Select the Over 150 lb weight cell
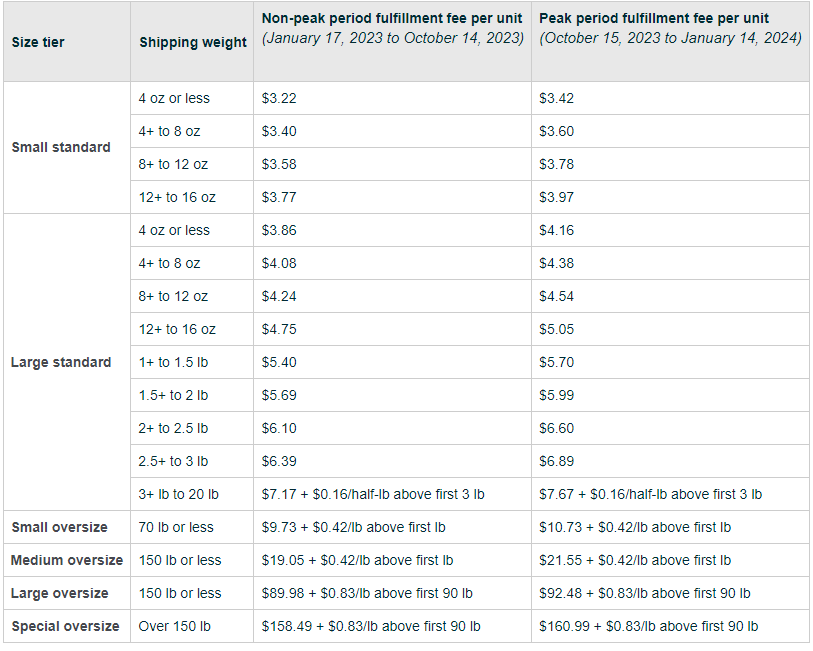This screenshot has height=651, width=813. 192,626
